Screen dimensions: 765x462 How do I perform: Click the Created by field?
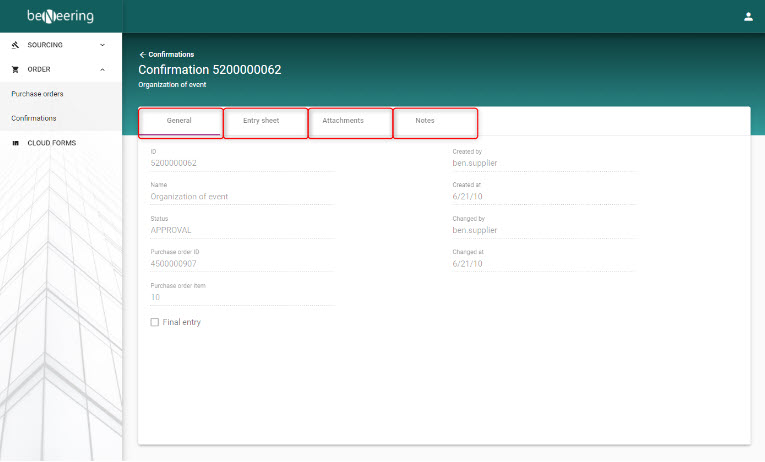click(x=542, y=163)
